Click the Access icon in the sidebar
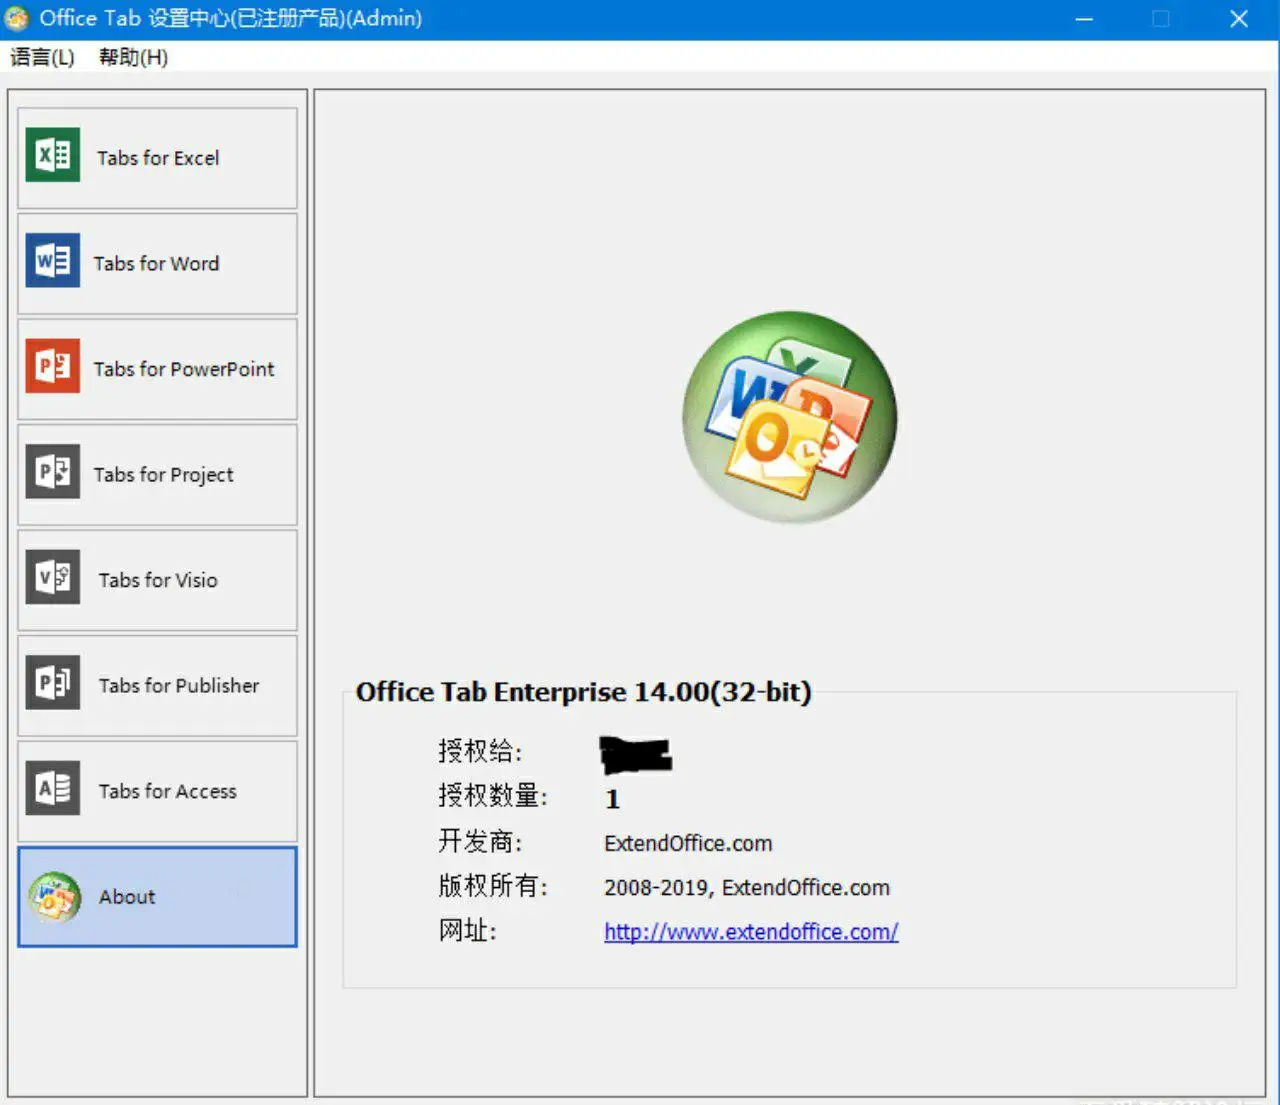 tap(53, 788)
